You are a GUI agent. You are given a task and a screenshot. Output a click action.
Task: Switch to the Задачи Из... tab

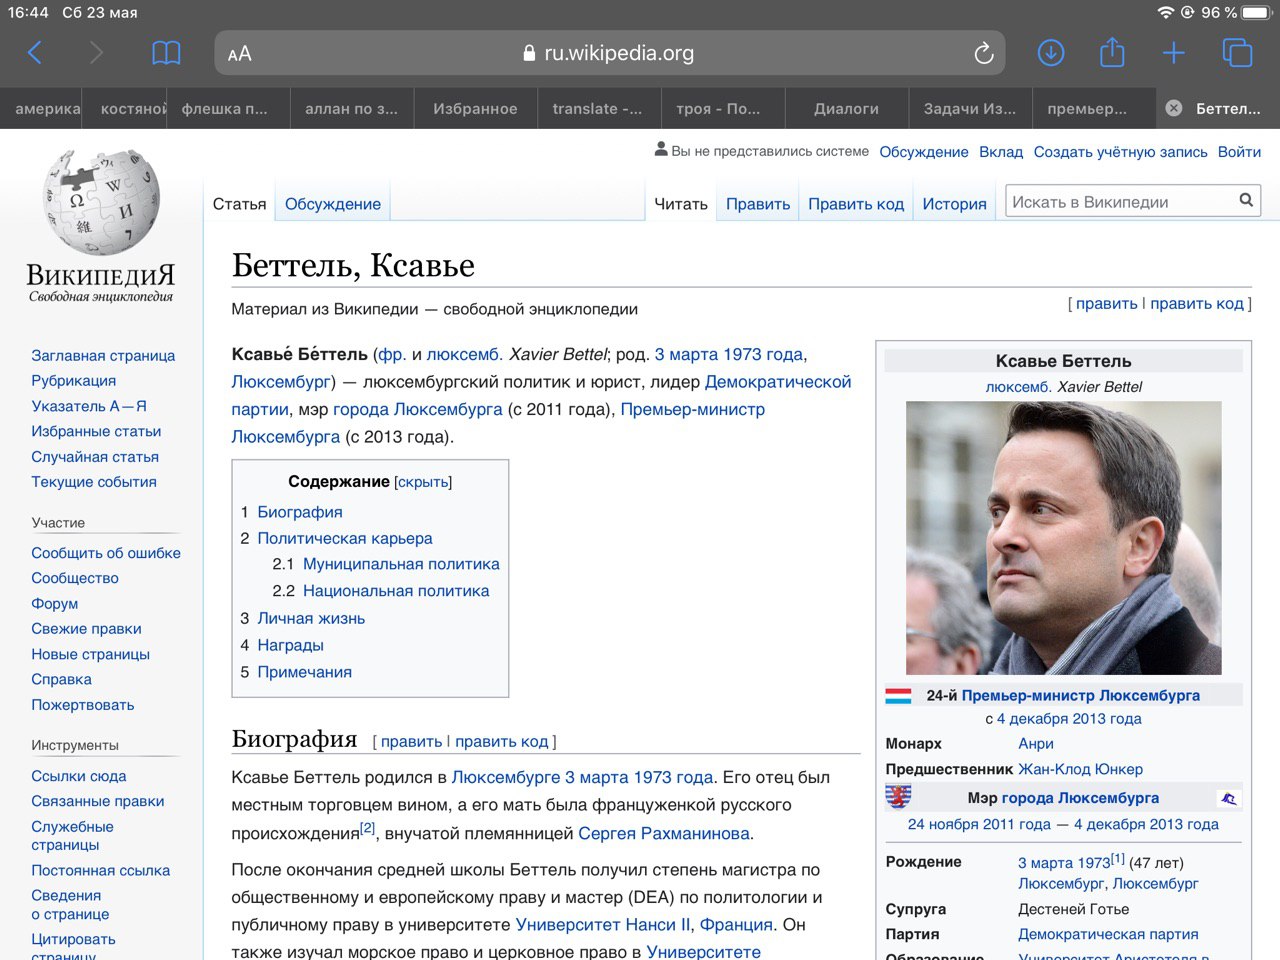click(x=969, y=108)
